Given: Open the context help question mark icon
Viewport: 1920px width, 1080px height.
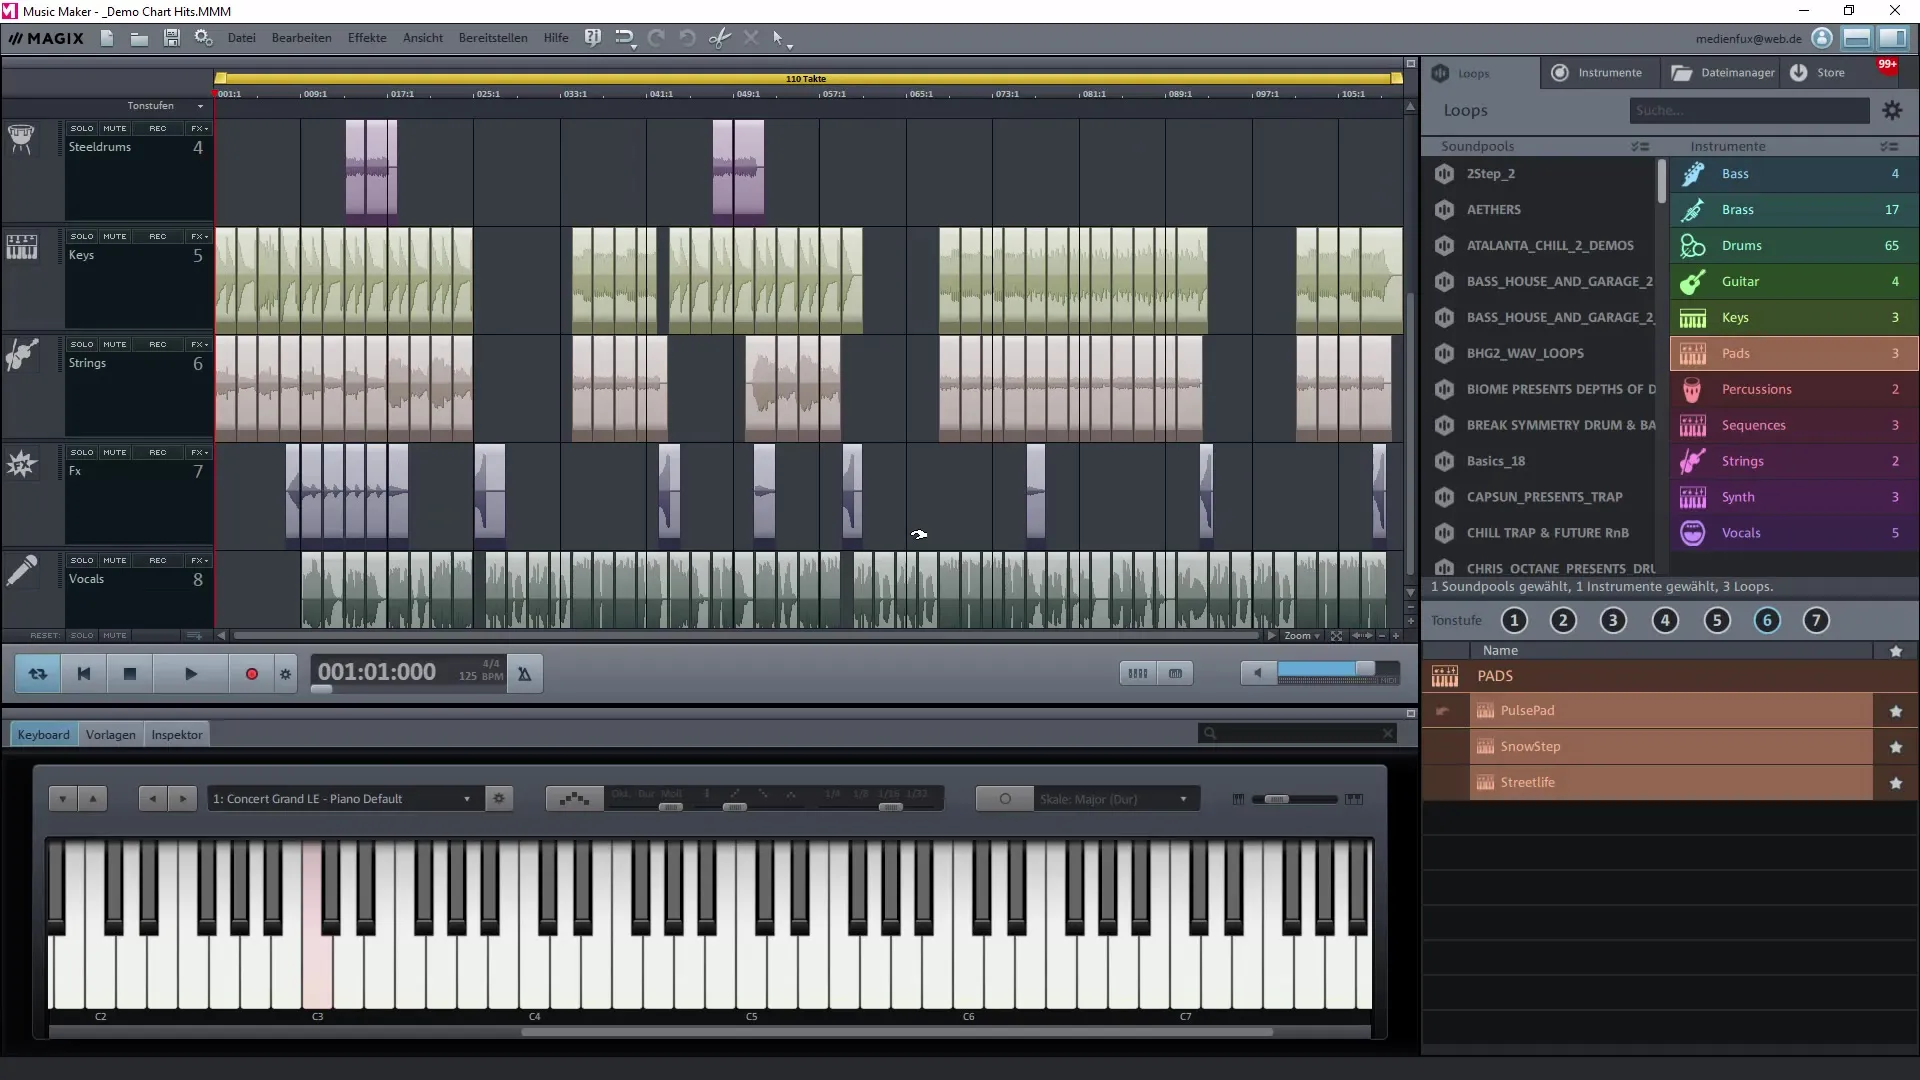Looking at the screenshot, I should click(x=593, y=38).
